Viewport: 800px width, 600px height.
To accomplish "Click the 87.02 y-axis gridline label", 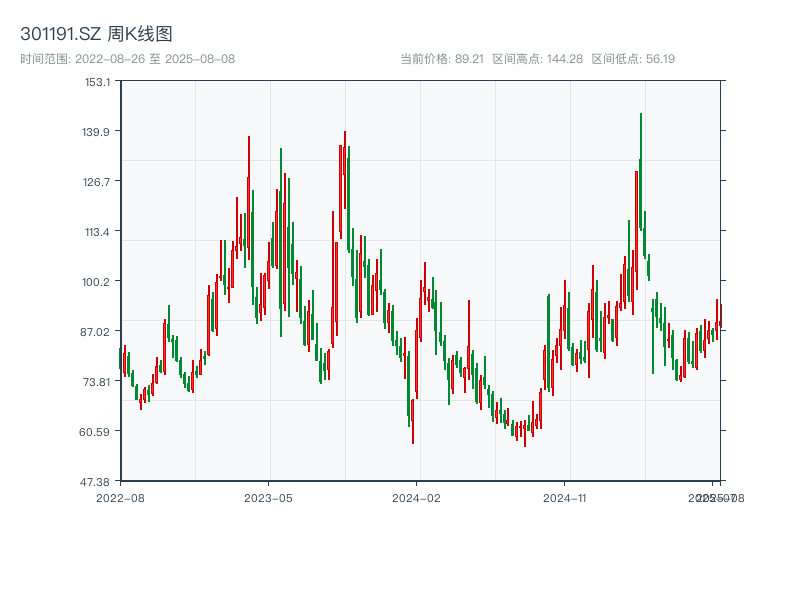I will click(x=92, y=331).
